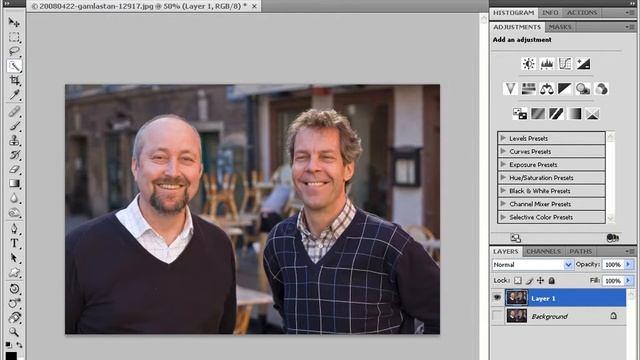Switch to the Info tab

click(550, 13)
